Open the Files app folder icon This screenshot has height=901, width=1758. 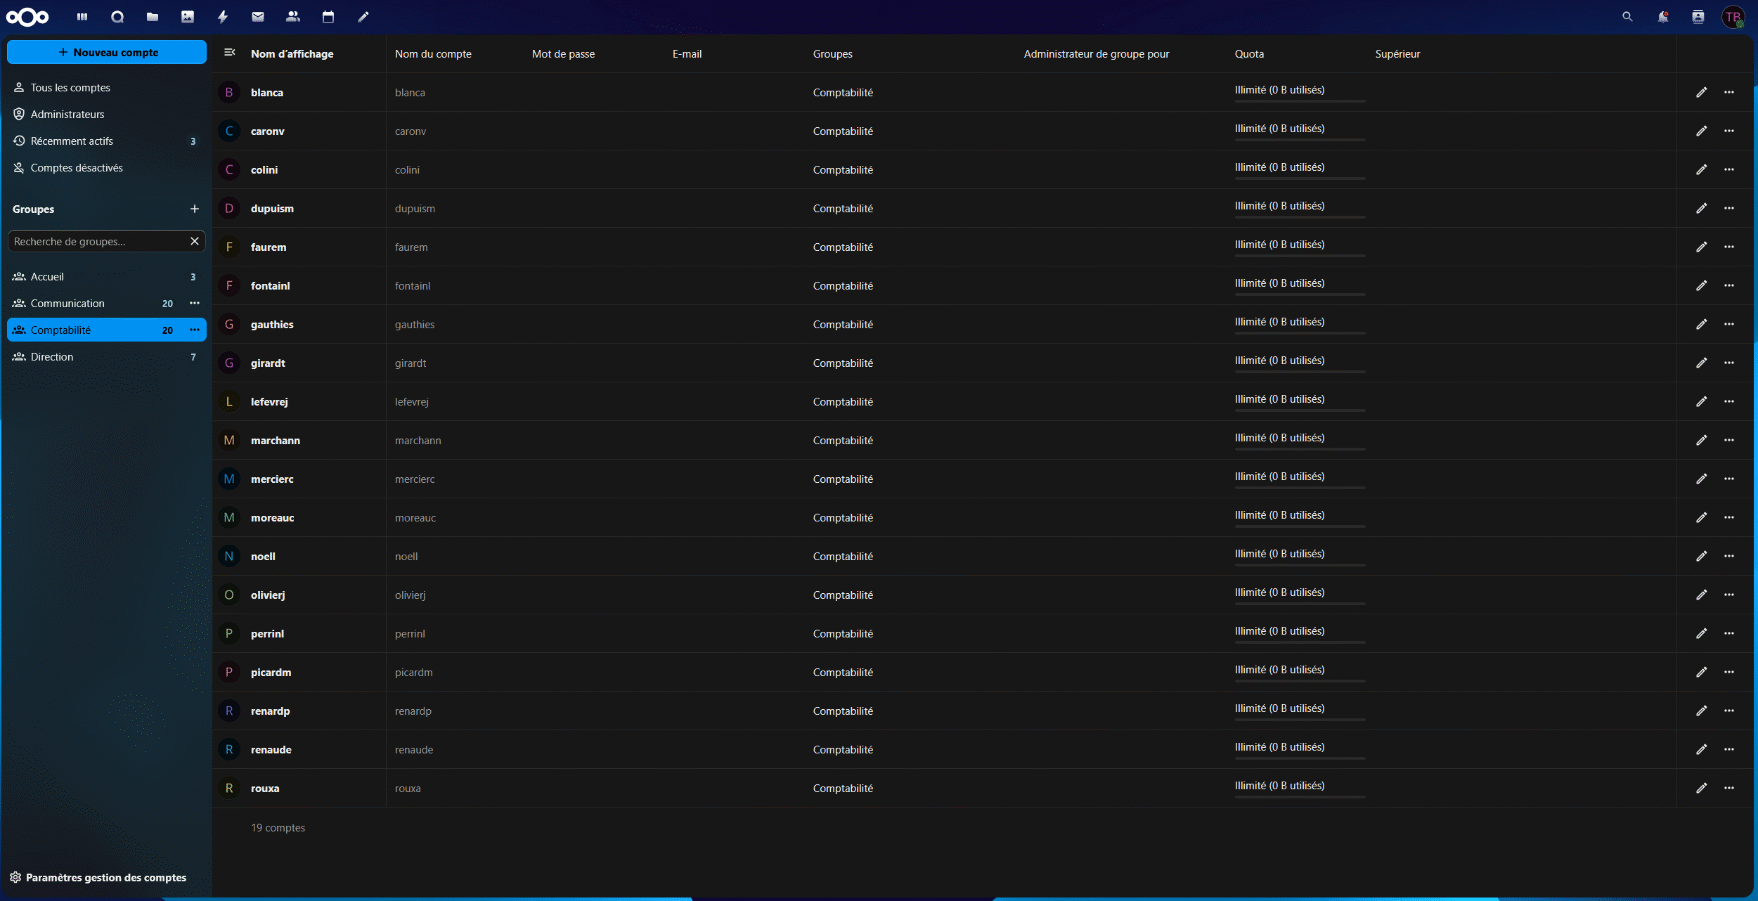[x=152, y=17]
